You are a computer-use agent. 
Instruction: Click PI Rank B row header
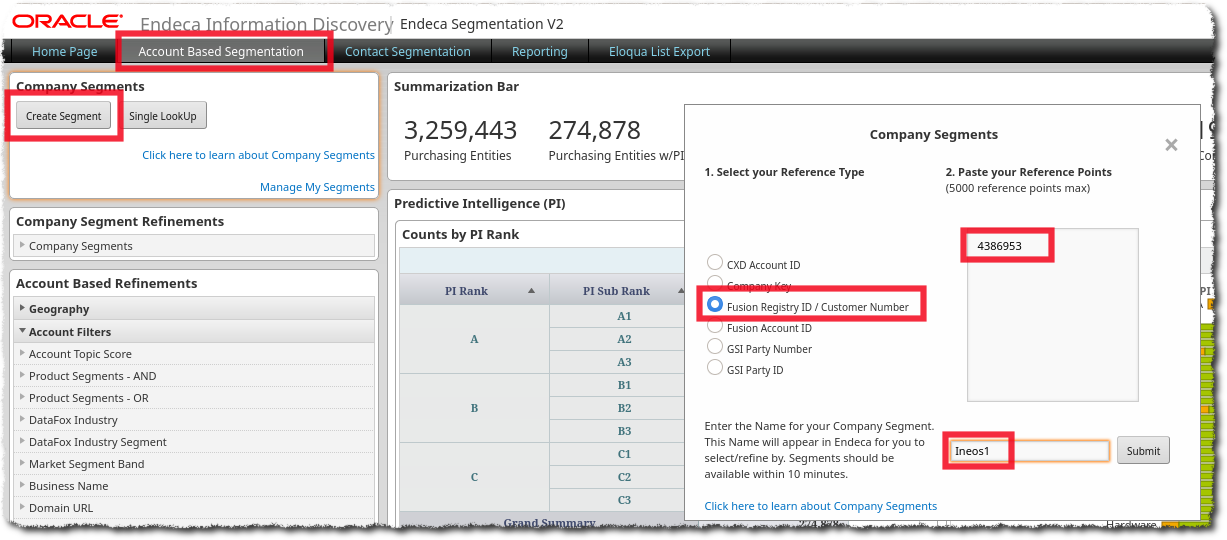pos(474,408)
